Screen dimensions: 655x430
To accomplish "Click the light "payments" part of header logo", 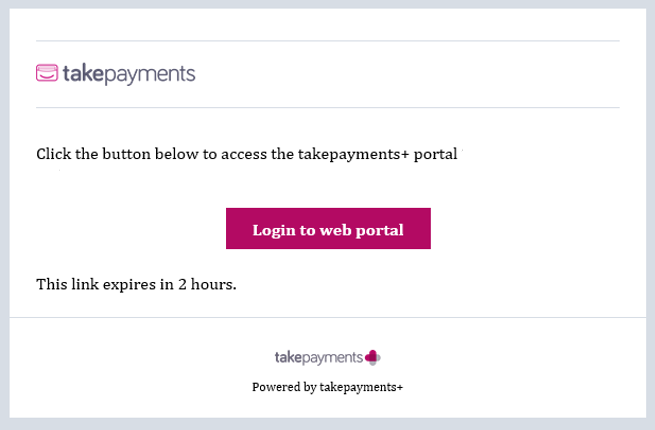I will 150,75.
